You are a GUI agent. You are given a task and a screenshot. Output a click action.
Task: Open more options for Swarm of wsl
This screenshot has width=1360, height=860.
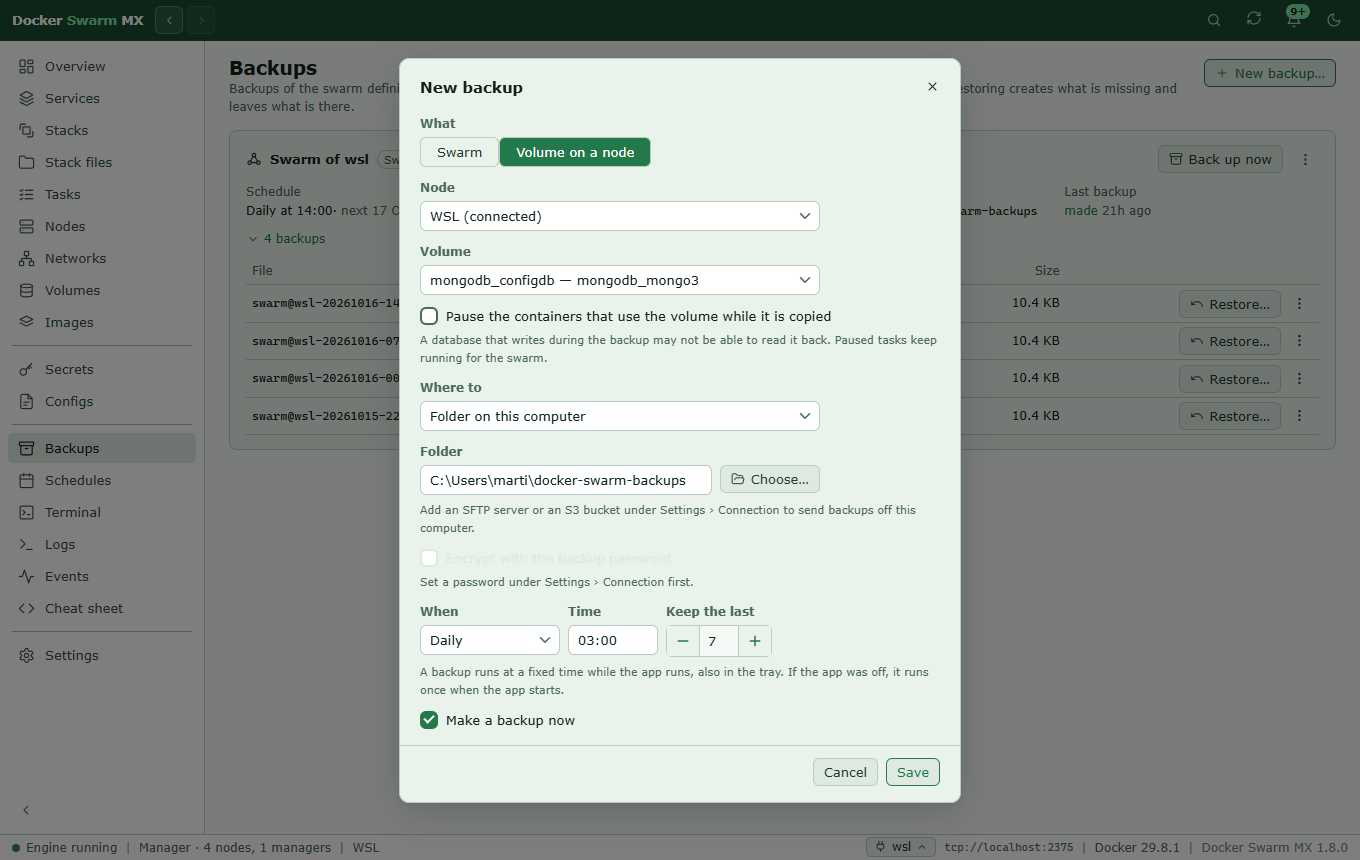[1305, 159]
